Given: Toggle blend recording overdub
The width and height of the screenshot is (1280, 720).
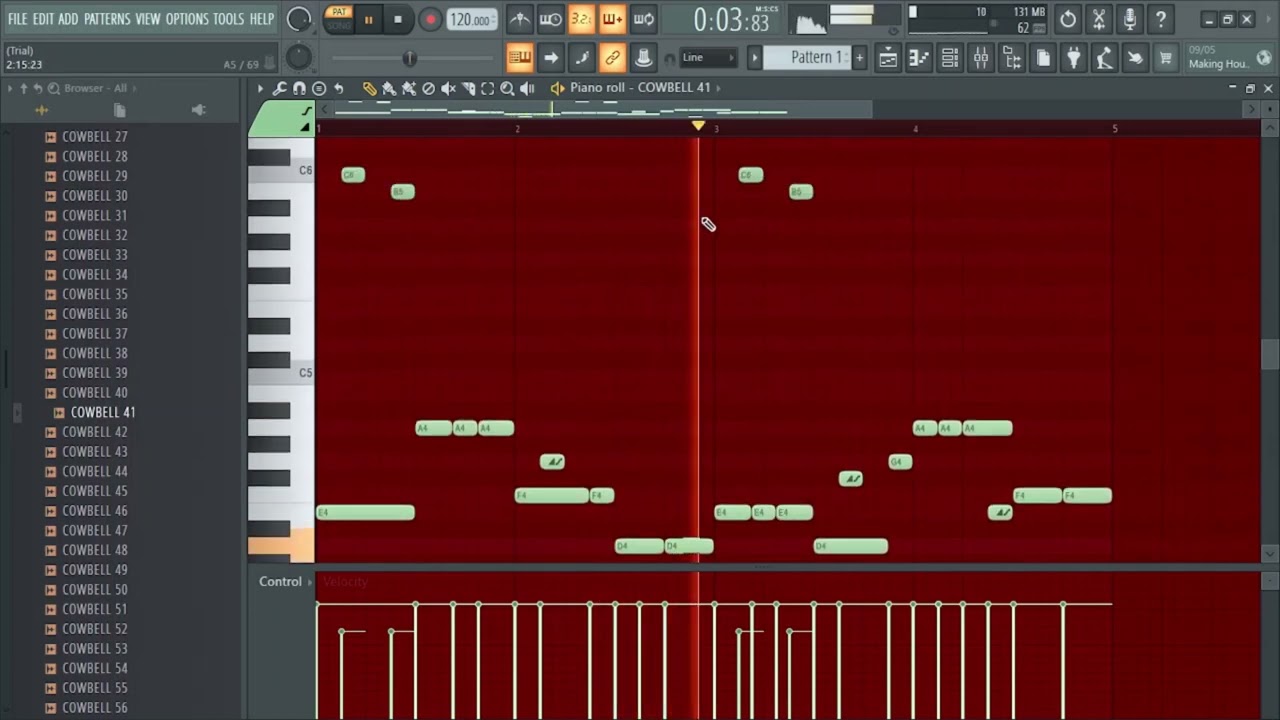Looking at the screenshot, I should click(x=613, y=19).
